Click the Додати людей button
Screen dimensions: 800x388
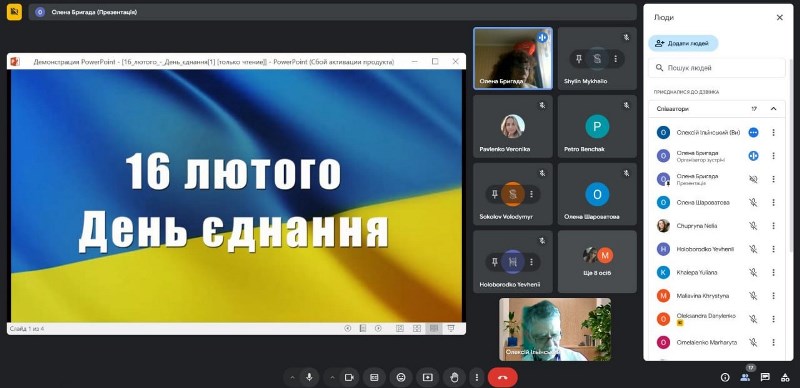683,43
